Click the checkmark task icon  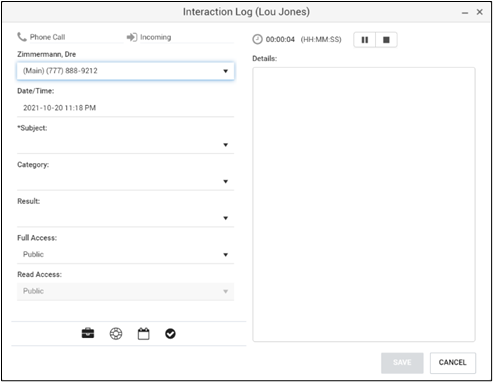pyautogui.click(x=170, y=334)
